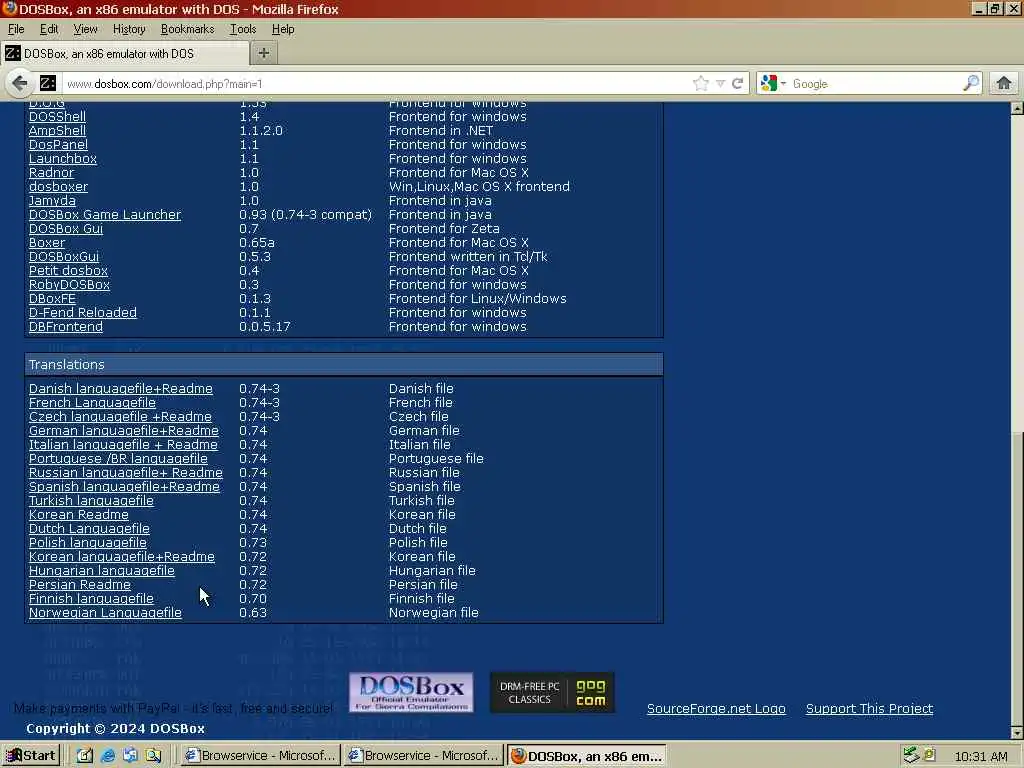
Task: Download Danish languagefile+Readme
Action: tap(121, 389)
